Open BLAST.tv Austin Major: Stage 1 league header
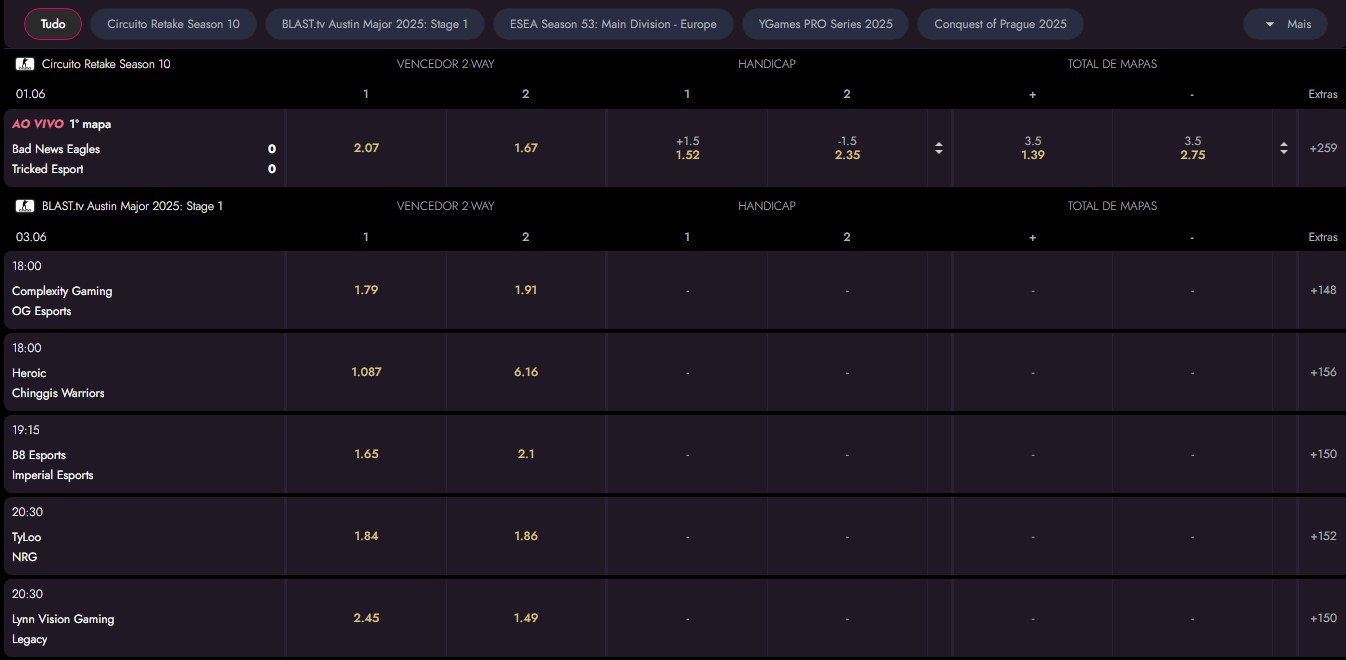The width and height of the screenshot is (1346, 660). [x=132, y=206]
